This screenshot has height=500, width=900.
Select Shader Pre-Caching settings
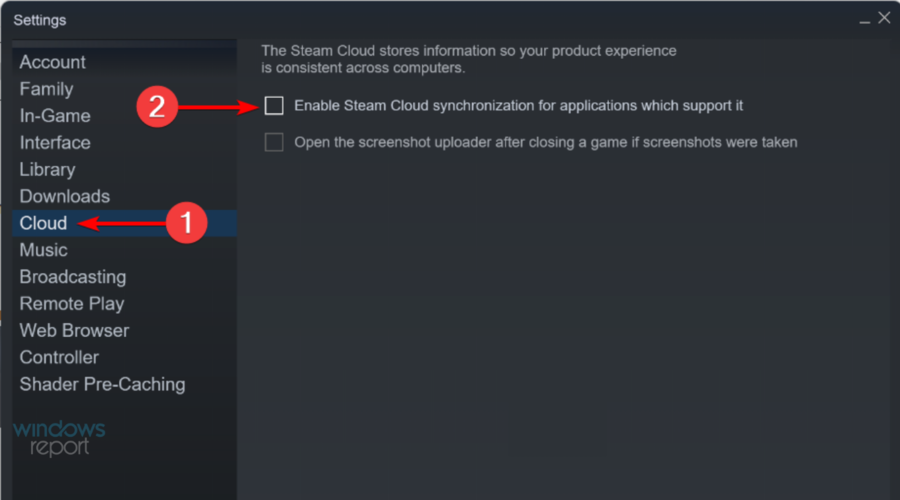(102, 384)
